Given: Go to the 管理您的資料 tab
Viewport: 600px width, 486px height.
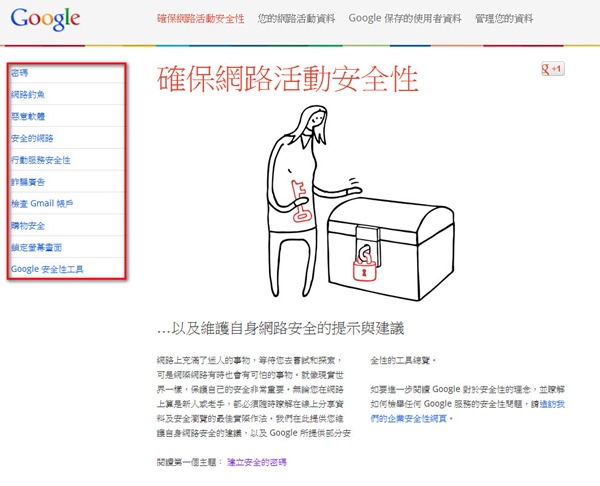Looking at the screenshot, I should click(x=504, y=18).
